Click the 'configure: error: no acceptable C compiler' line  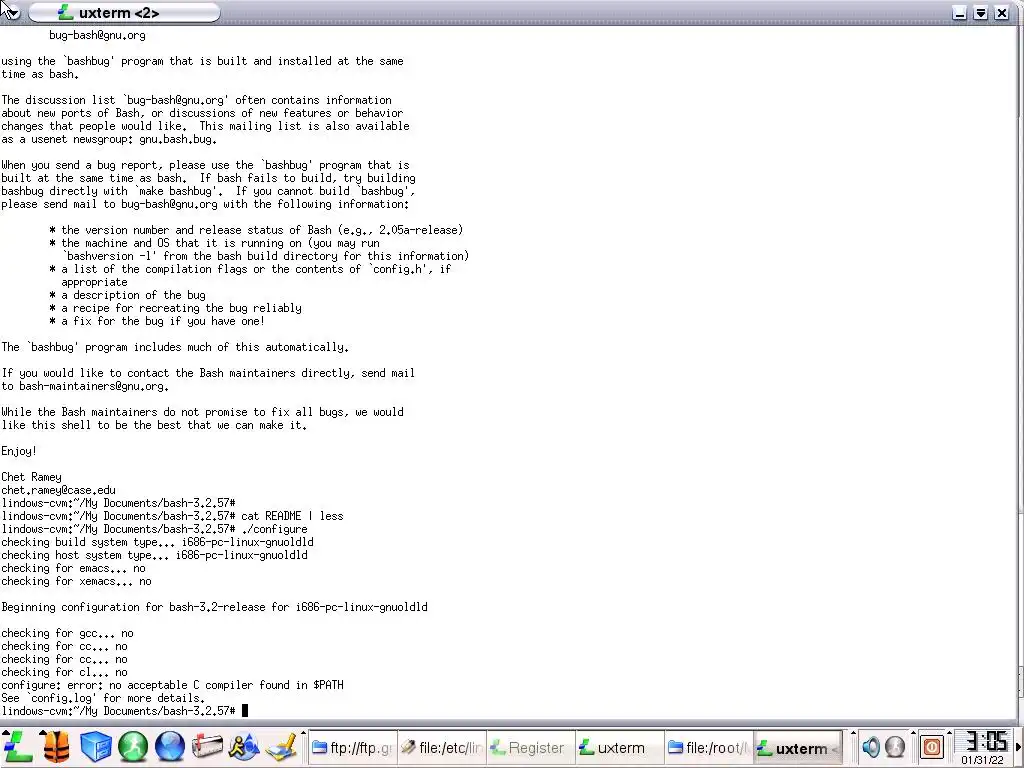pyautogui.click(x=172, y=685)
